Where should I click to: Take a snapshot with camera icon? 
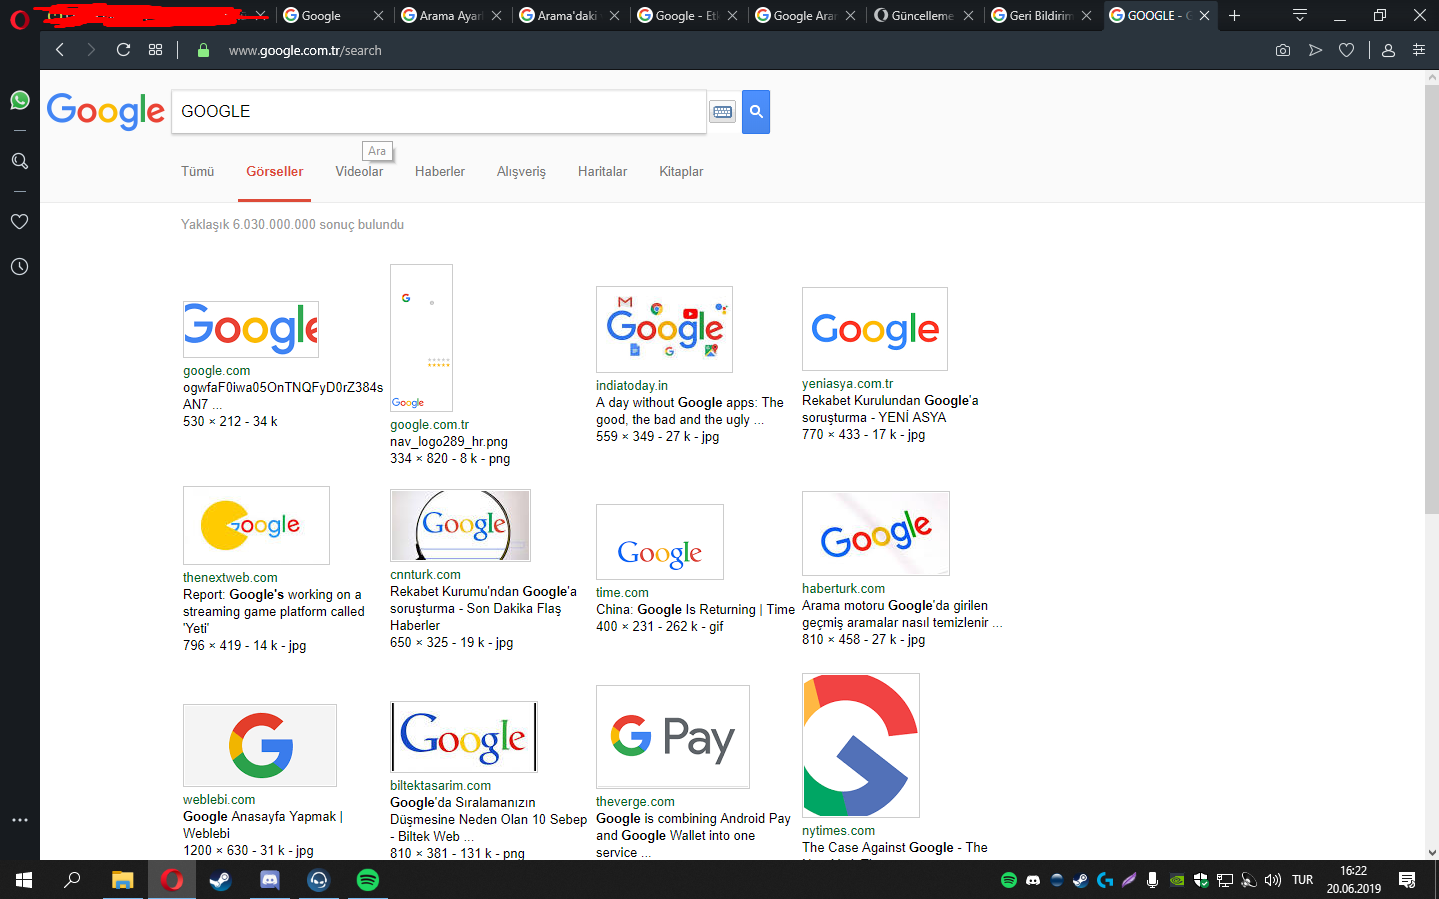coord(1283,50)
